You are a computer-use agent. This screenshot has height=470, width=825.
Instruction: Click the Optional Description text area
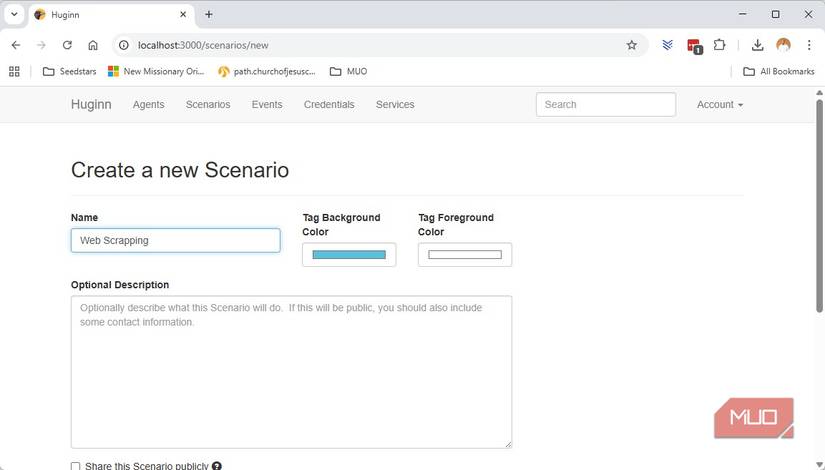291,372
